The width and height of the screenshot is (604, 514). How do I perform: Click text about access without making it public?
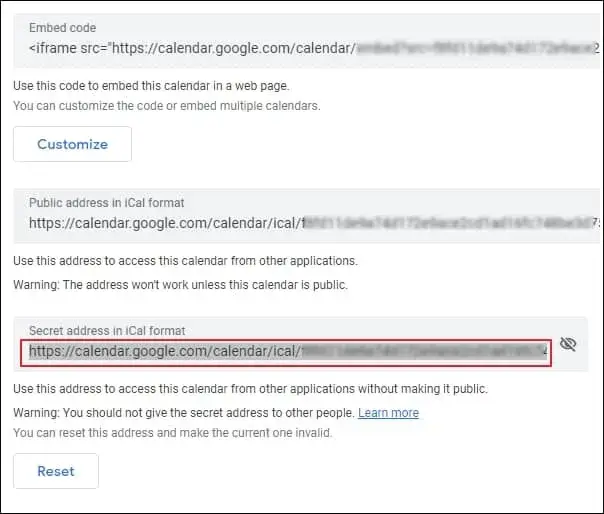pyautogui.click(x=250, y=389)
